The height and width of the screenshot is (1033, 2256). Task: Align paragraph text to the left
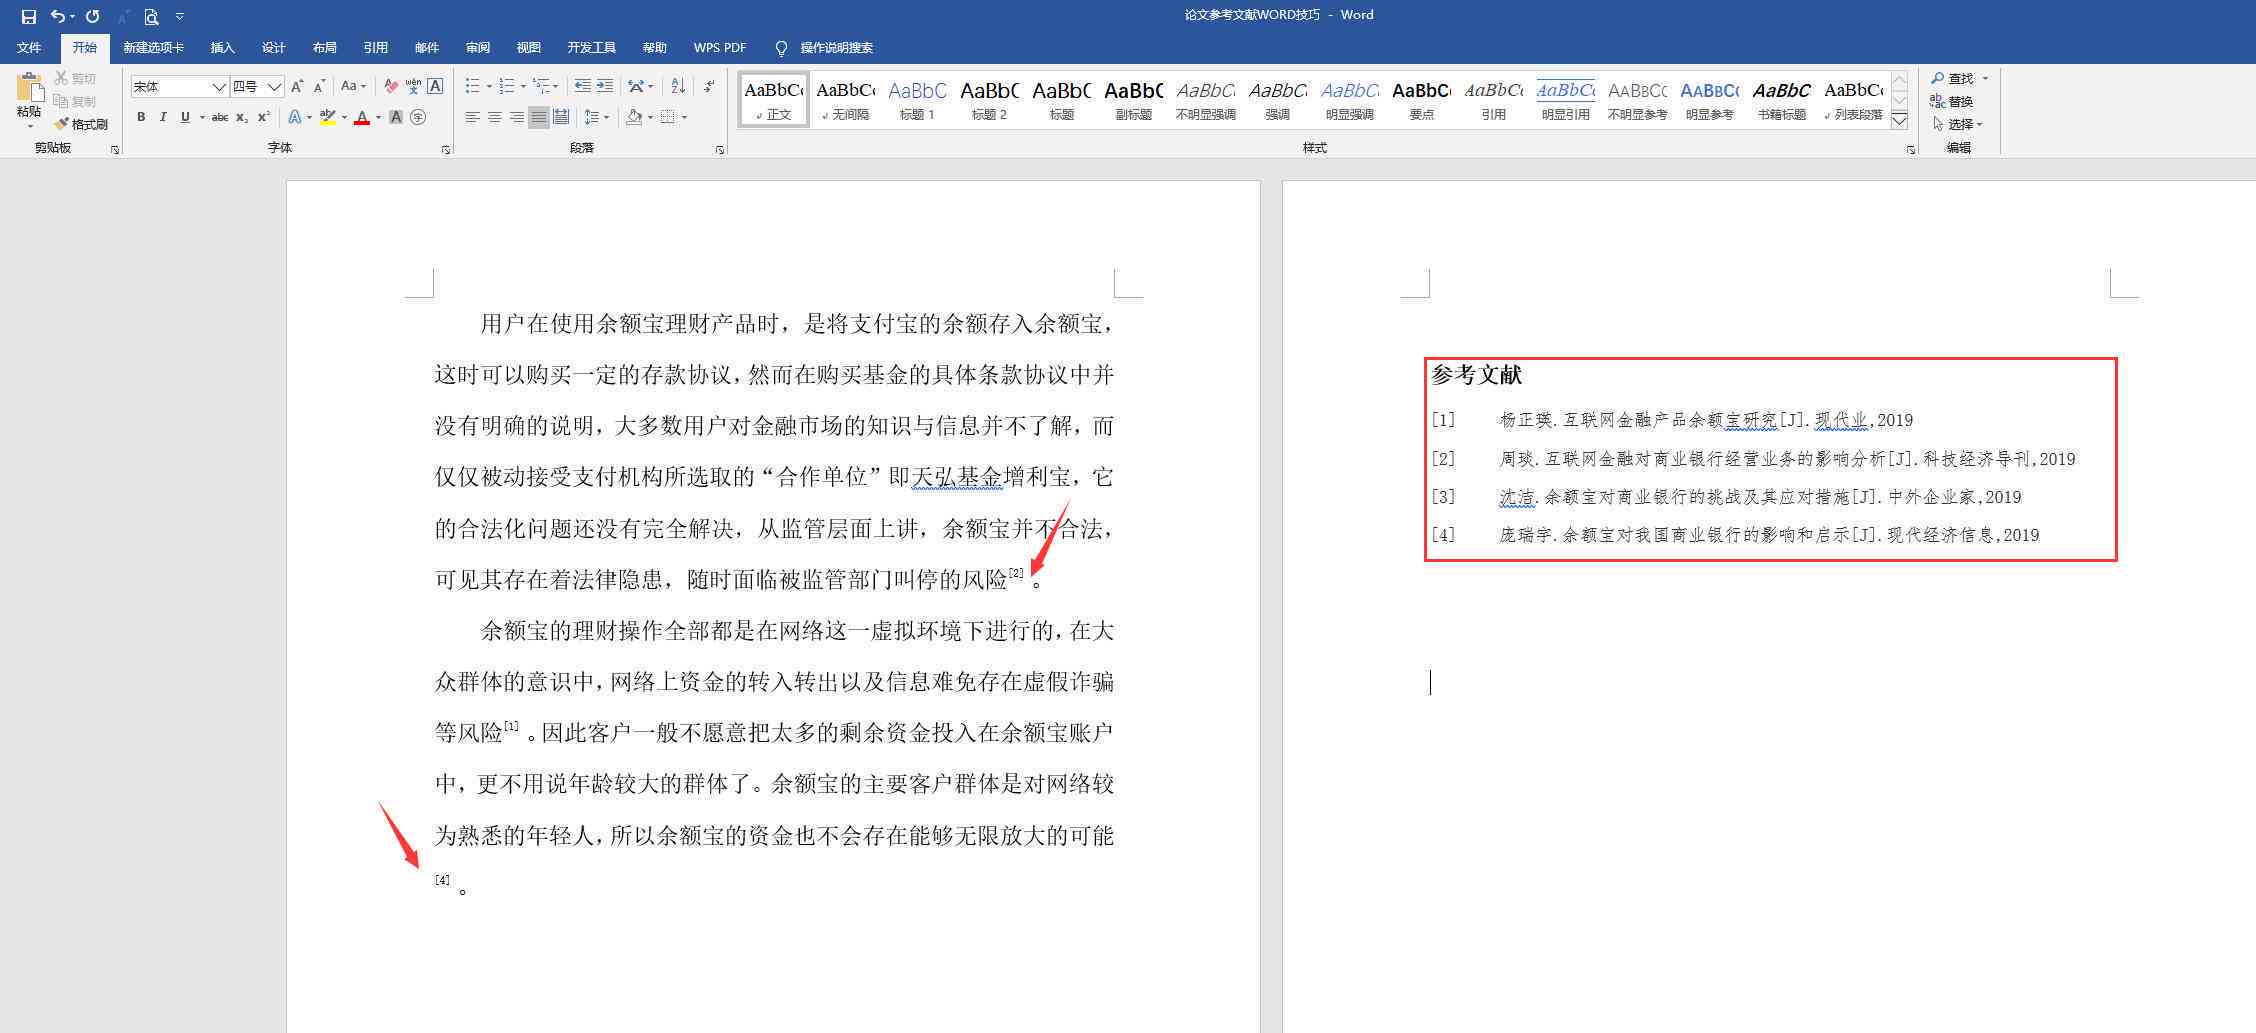(473, 118)
